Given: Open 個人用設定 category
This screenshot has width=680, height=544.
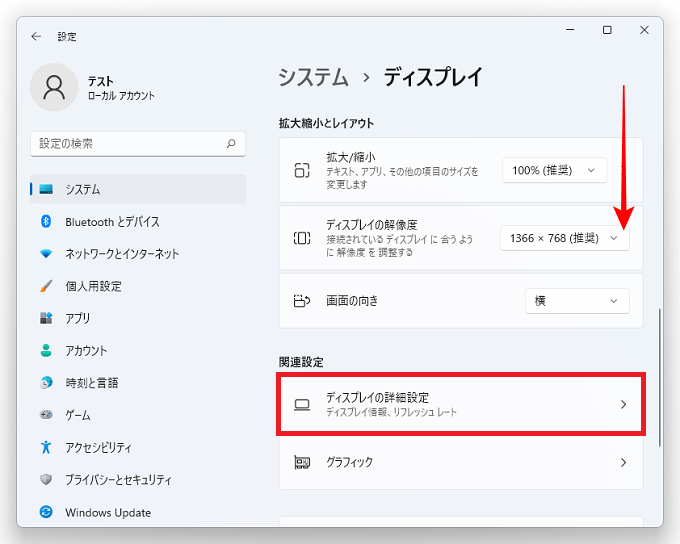Looking at the screenshot, I should coord(138,286).
